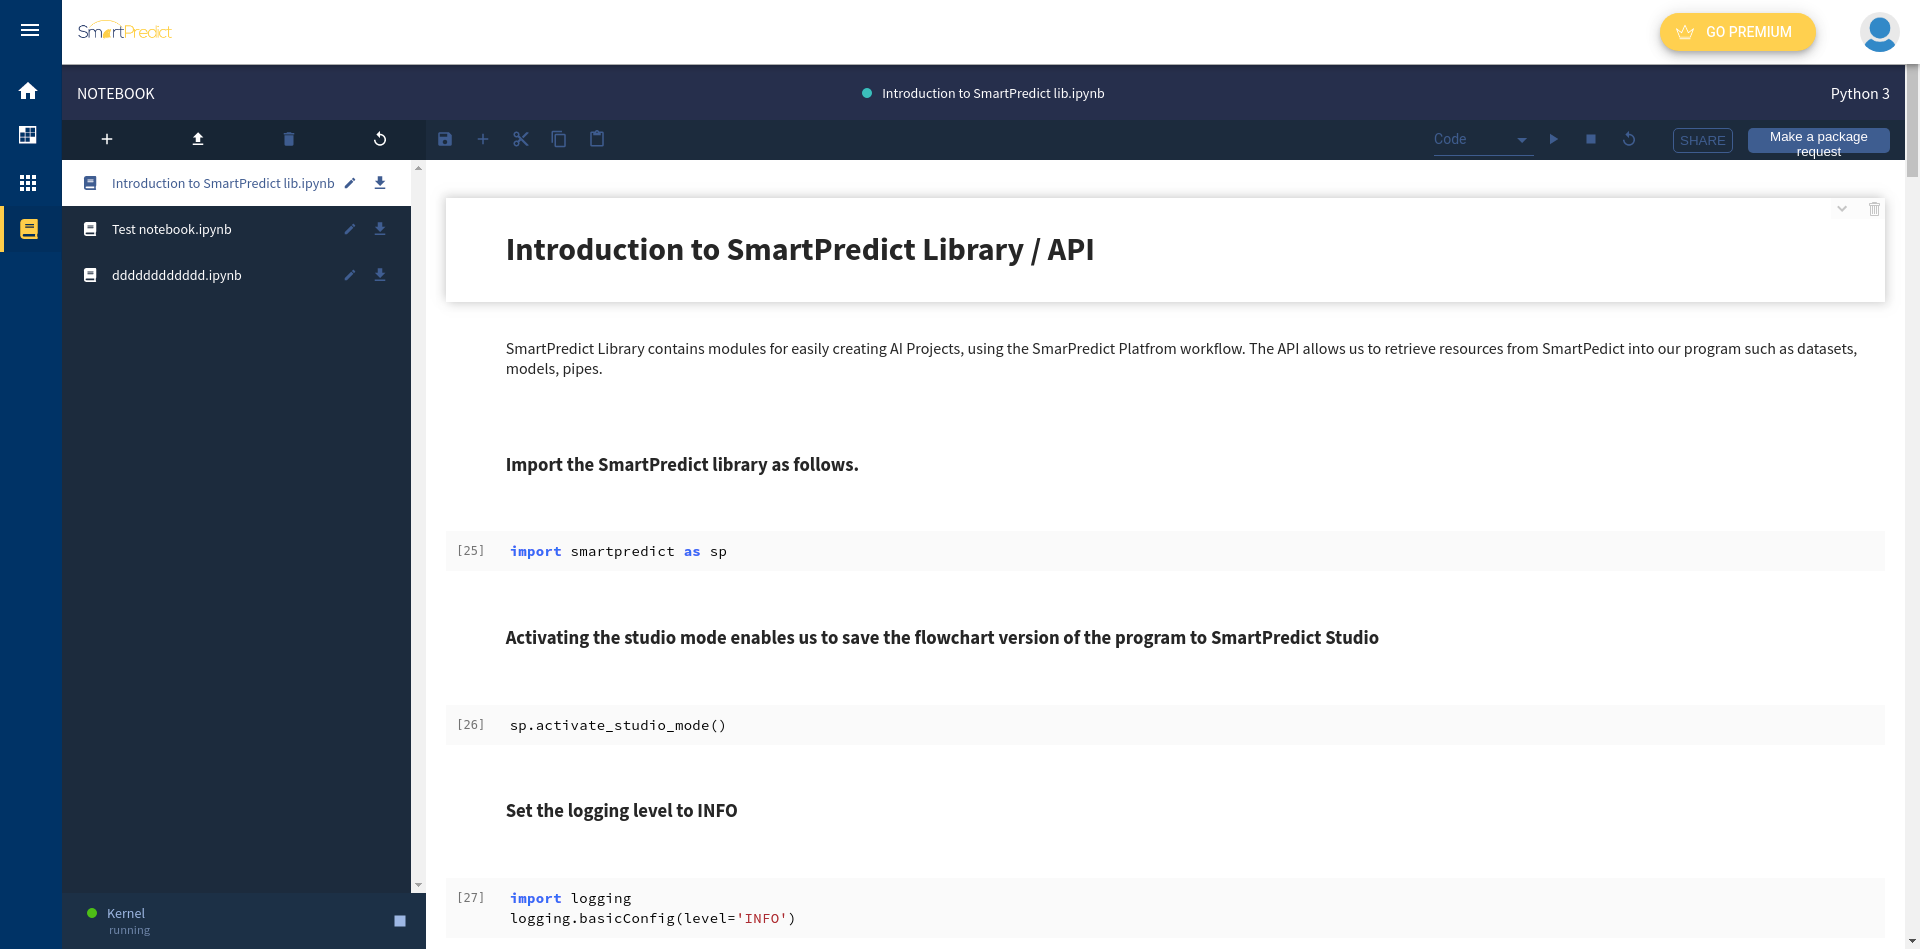Click the SHARE button
This screenshot has width=1920, height=950.
point(1703,140)
